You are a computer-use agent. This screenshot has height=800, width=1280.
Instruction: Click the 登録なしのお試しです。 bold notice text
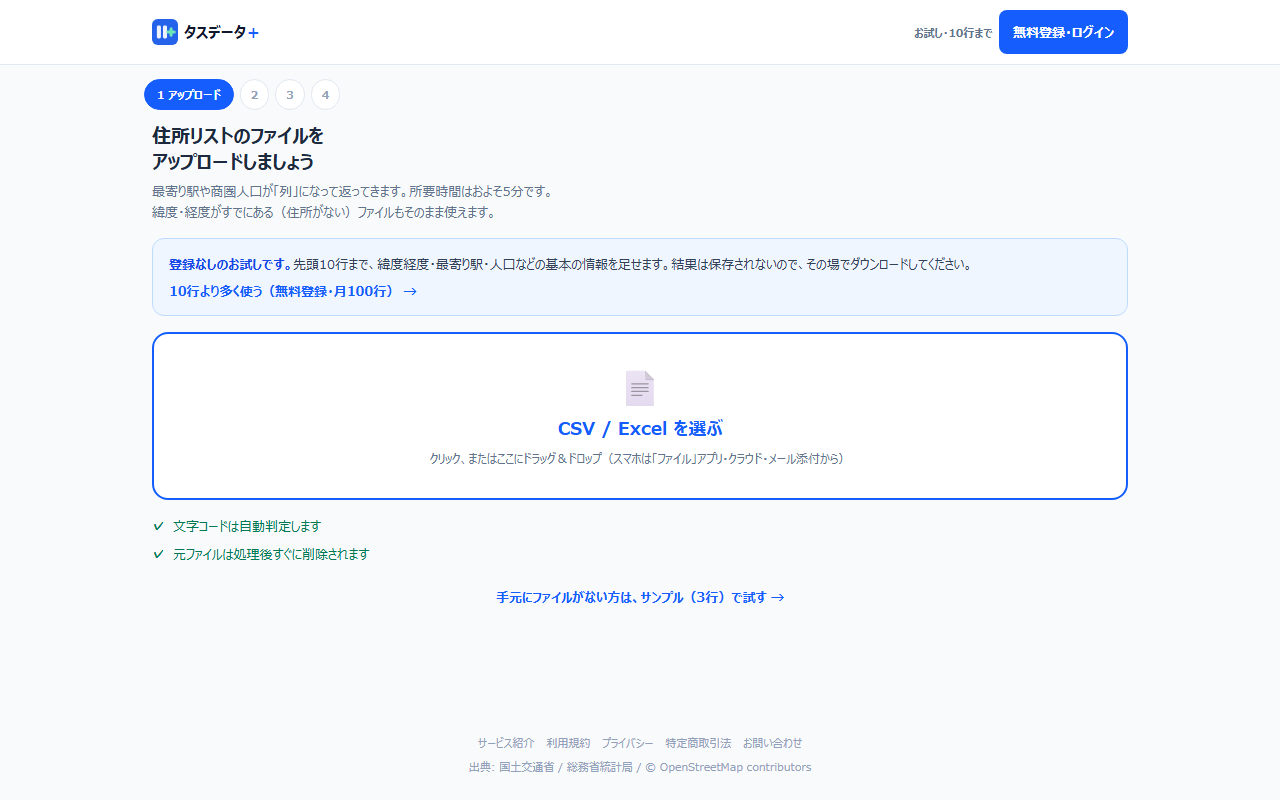(230, 265)
